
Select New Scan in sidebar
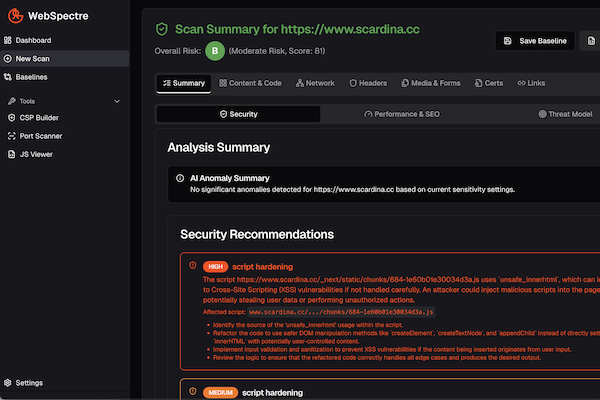65,59
